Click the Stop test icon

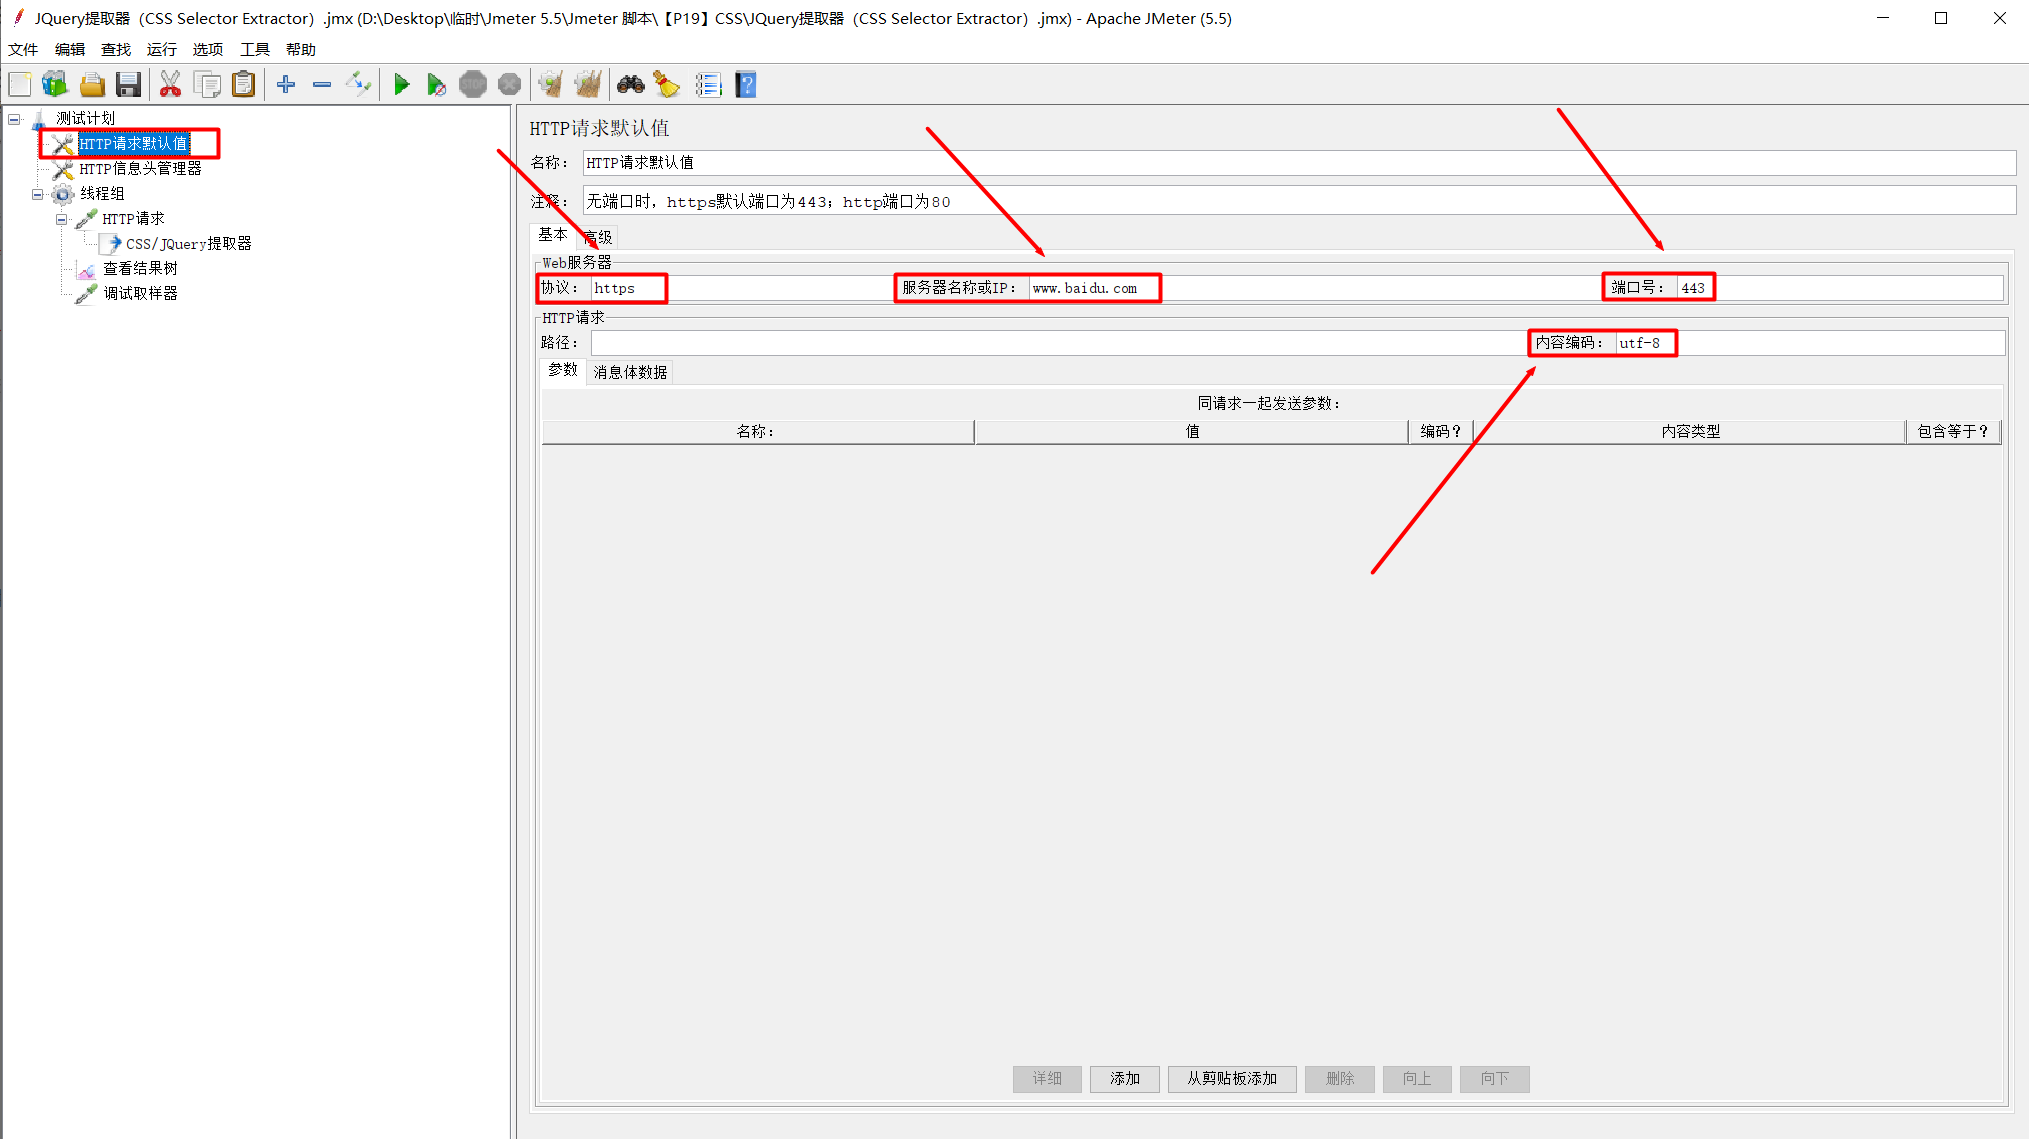click(473, 85)
